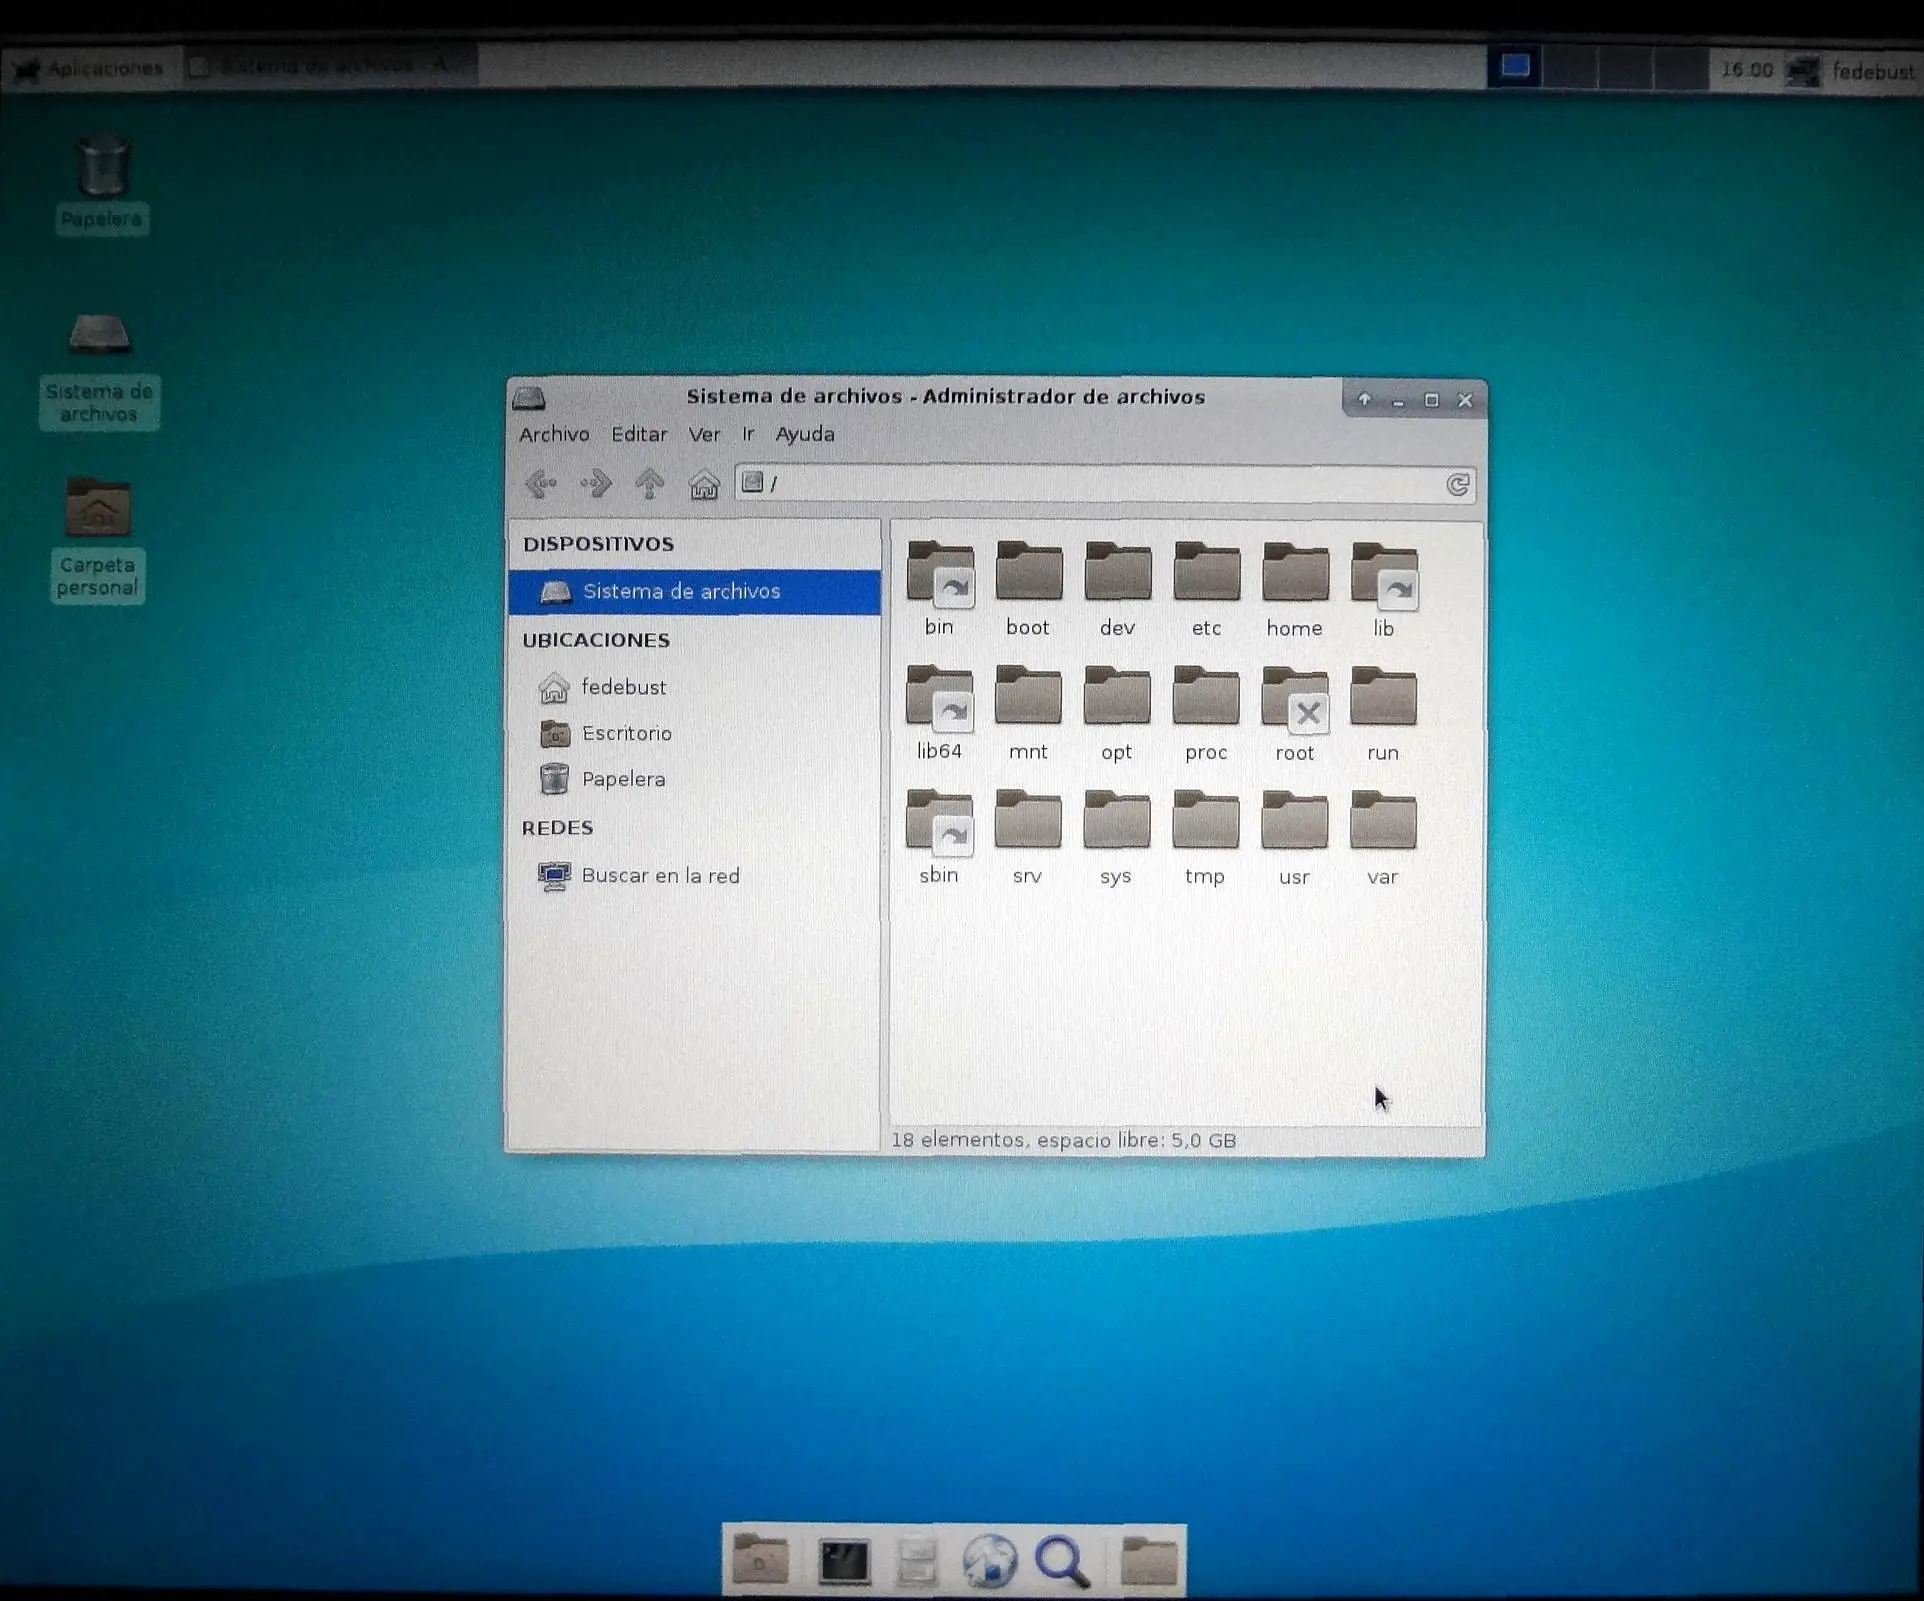This screenshot has width=1924, height=1601.
Task: Open home folder from toolbar
Action: (x=704, y=485)
